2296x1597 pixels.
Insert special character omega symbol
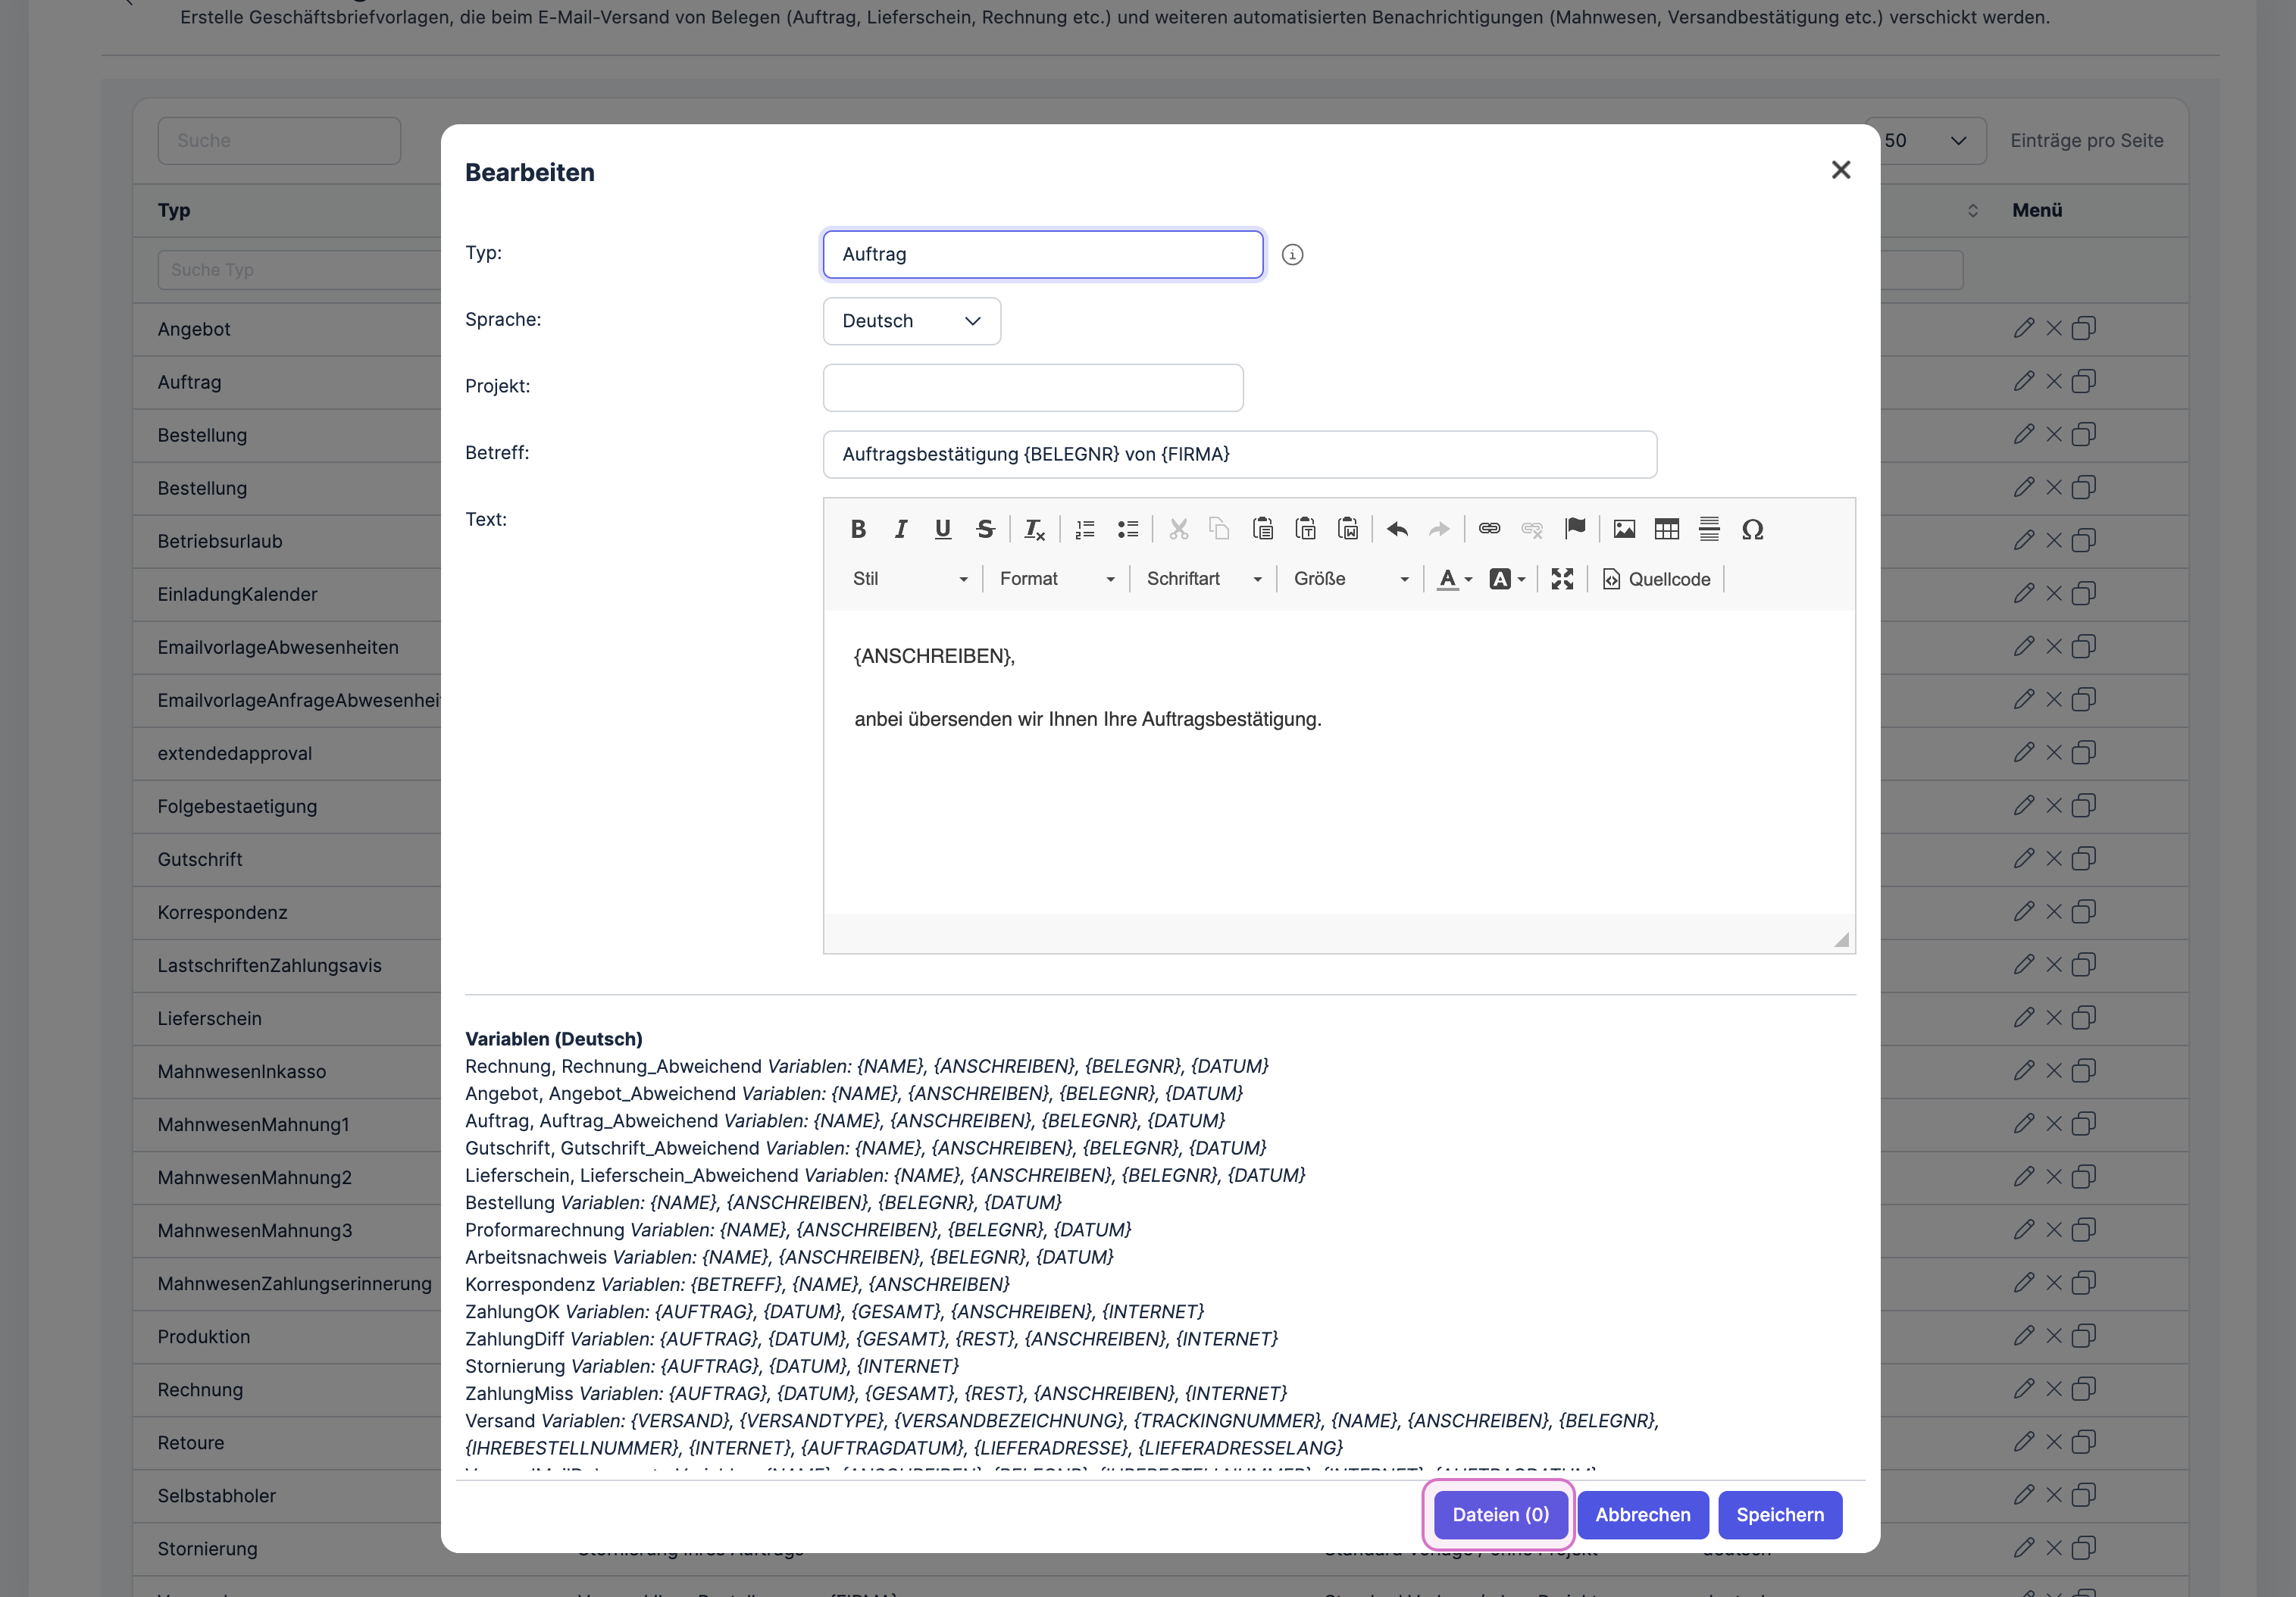1752,529
